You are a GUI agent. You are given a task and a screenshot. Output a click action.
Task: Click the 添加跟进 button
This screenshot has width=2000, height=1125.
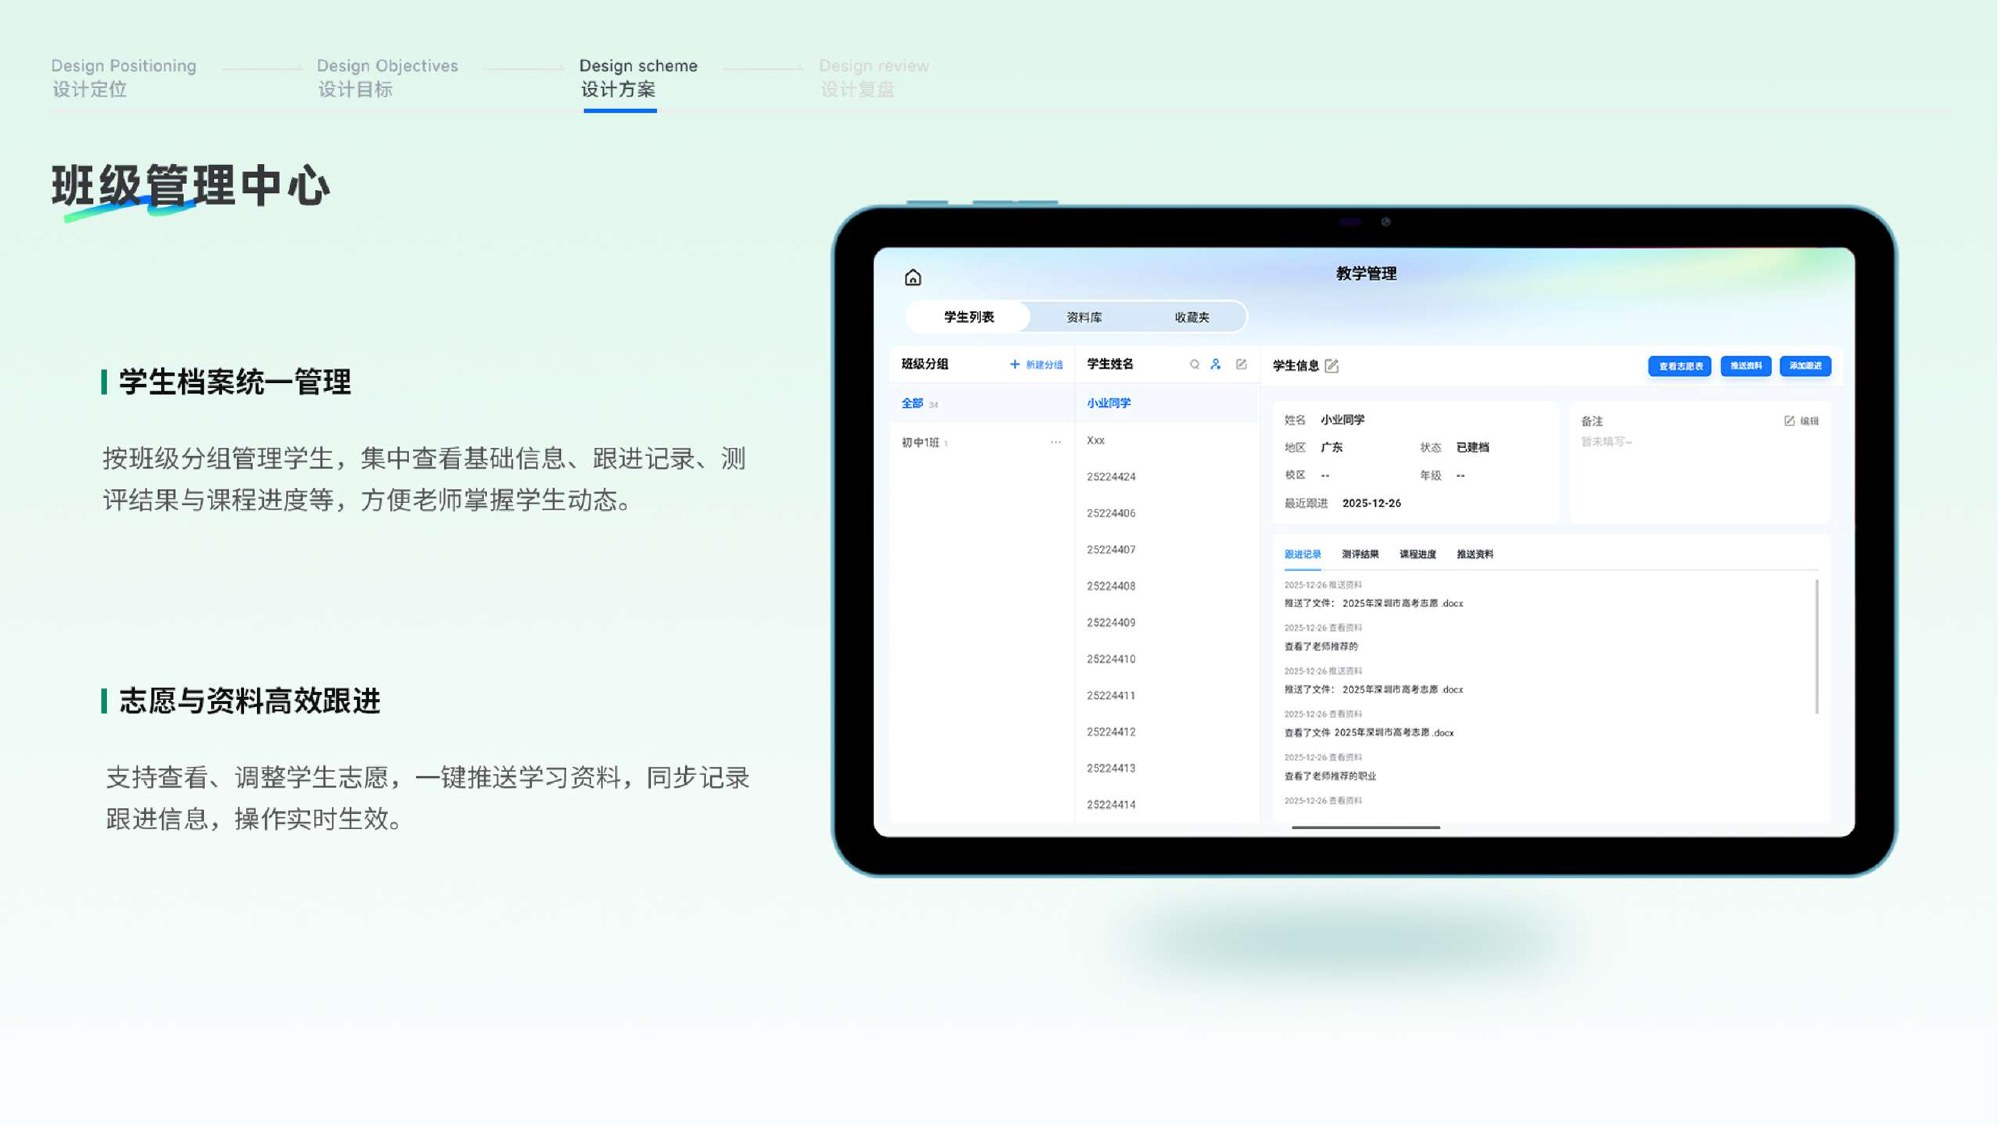(1805, 366)
